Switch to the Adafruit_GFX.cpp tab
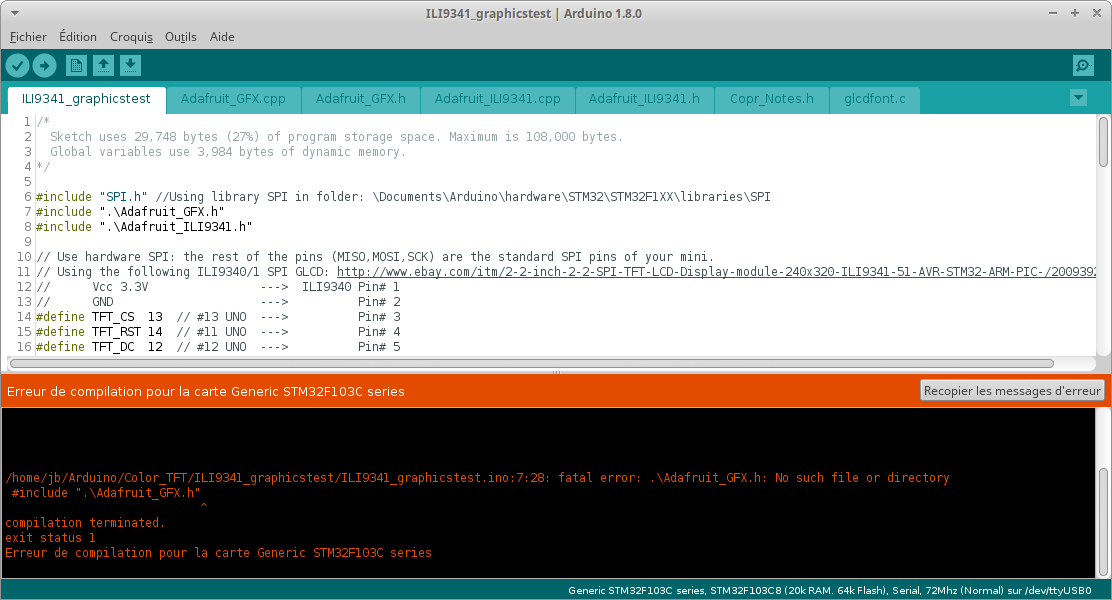The width and height of the screenshot is (1112, 600). point(233,99)
